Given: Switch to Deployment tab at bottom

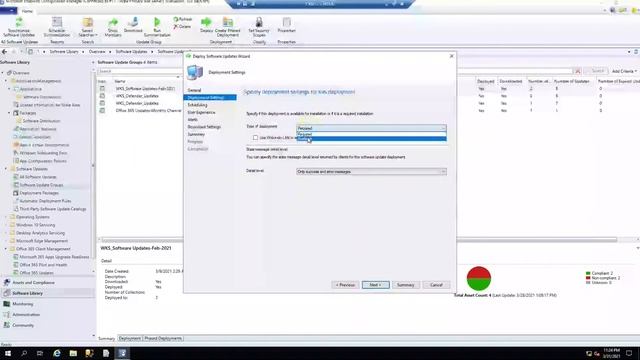Looking at the screenshot, I should [130, 338].
